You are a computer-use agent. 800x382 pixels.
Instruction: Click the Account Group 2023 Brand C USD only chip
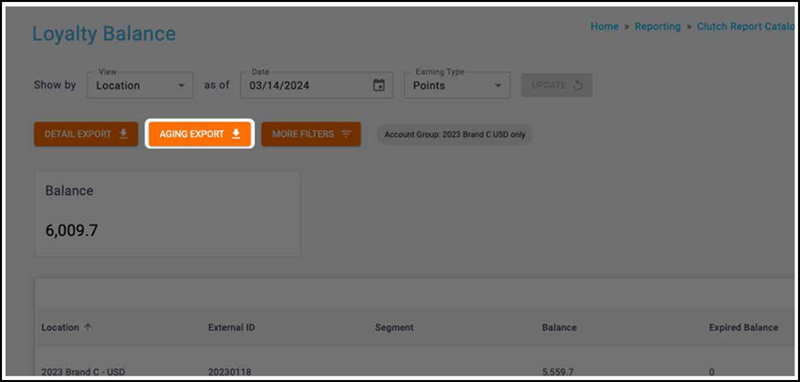click(x=455, y=135)
